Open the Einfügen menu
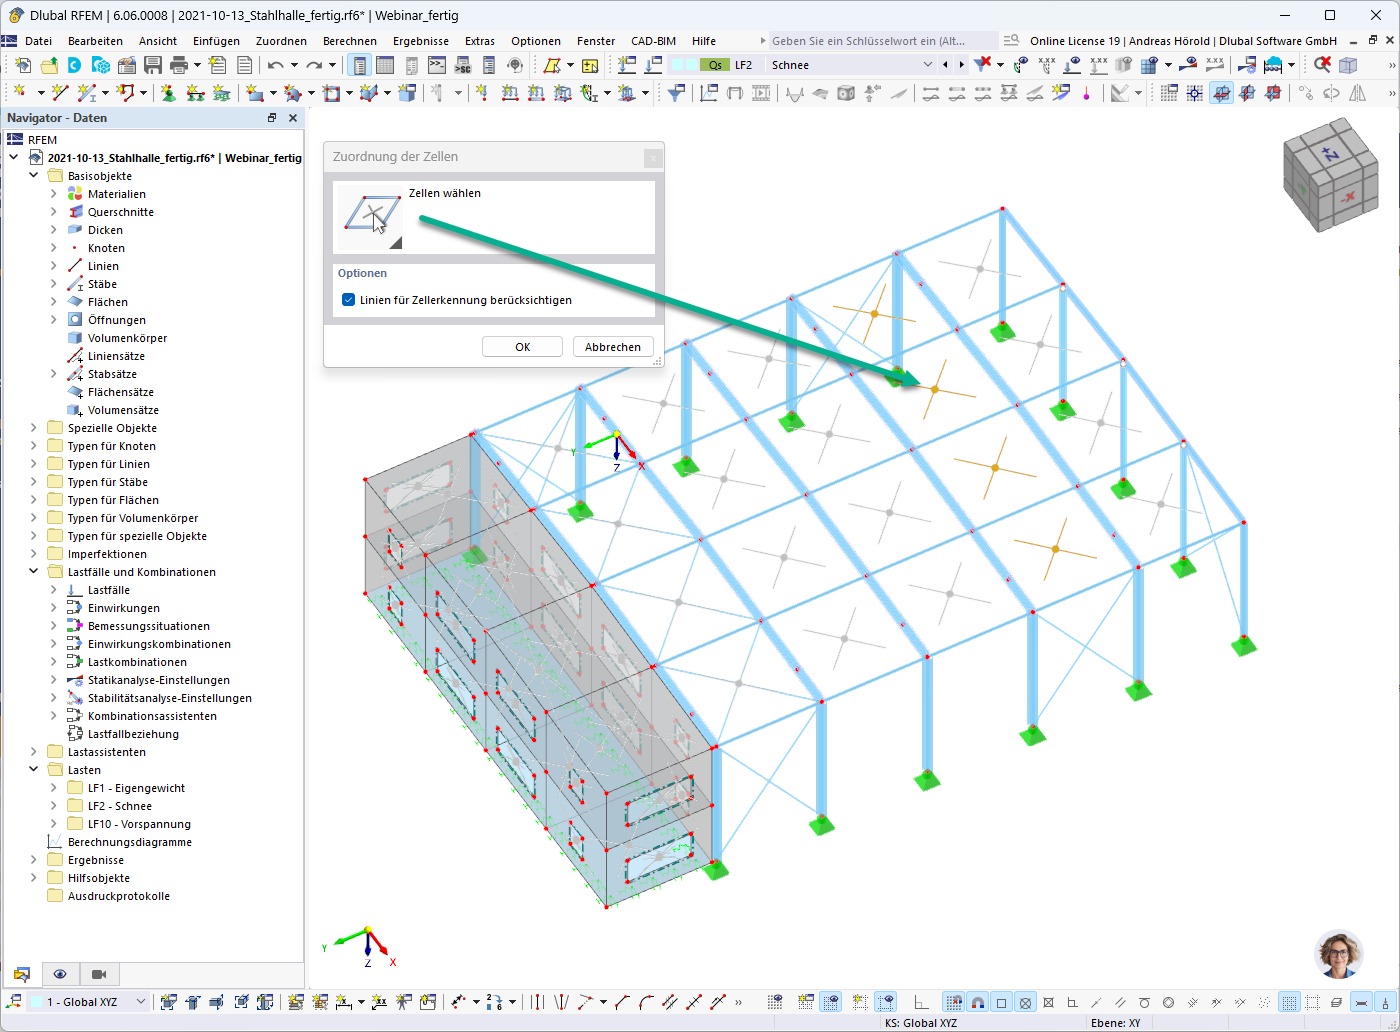 click(x=216, y=41)
